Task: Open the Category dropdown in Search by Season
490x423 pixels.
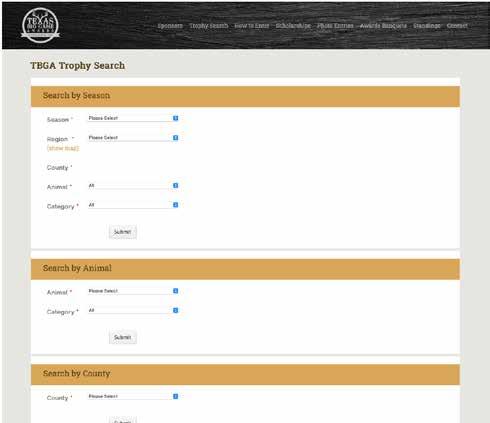Action: (x=133, y=205)
